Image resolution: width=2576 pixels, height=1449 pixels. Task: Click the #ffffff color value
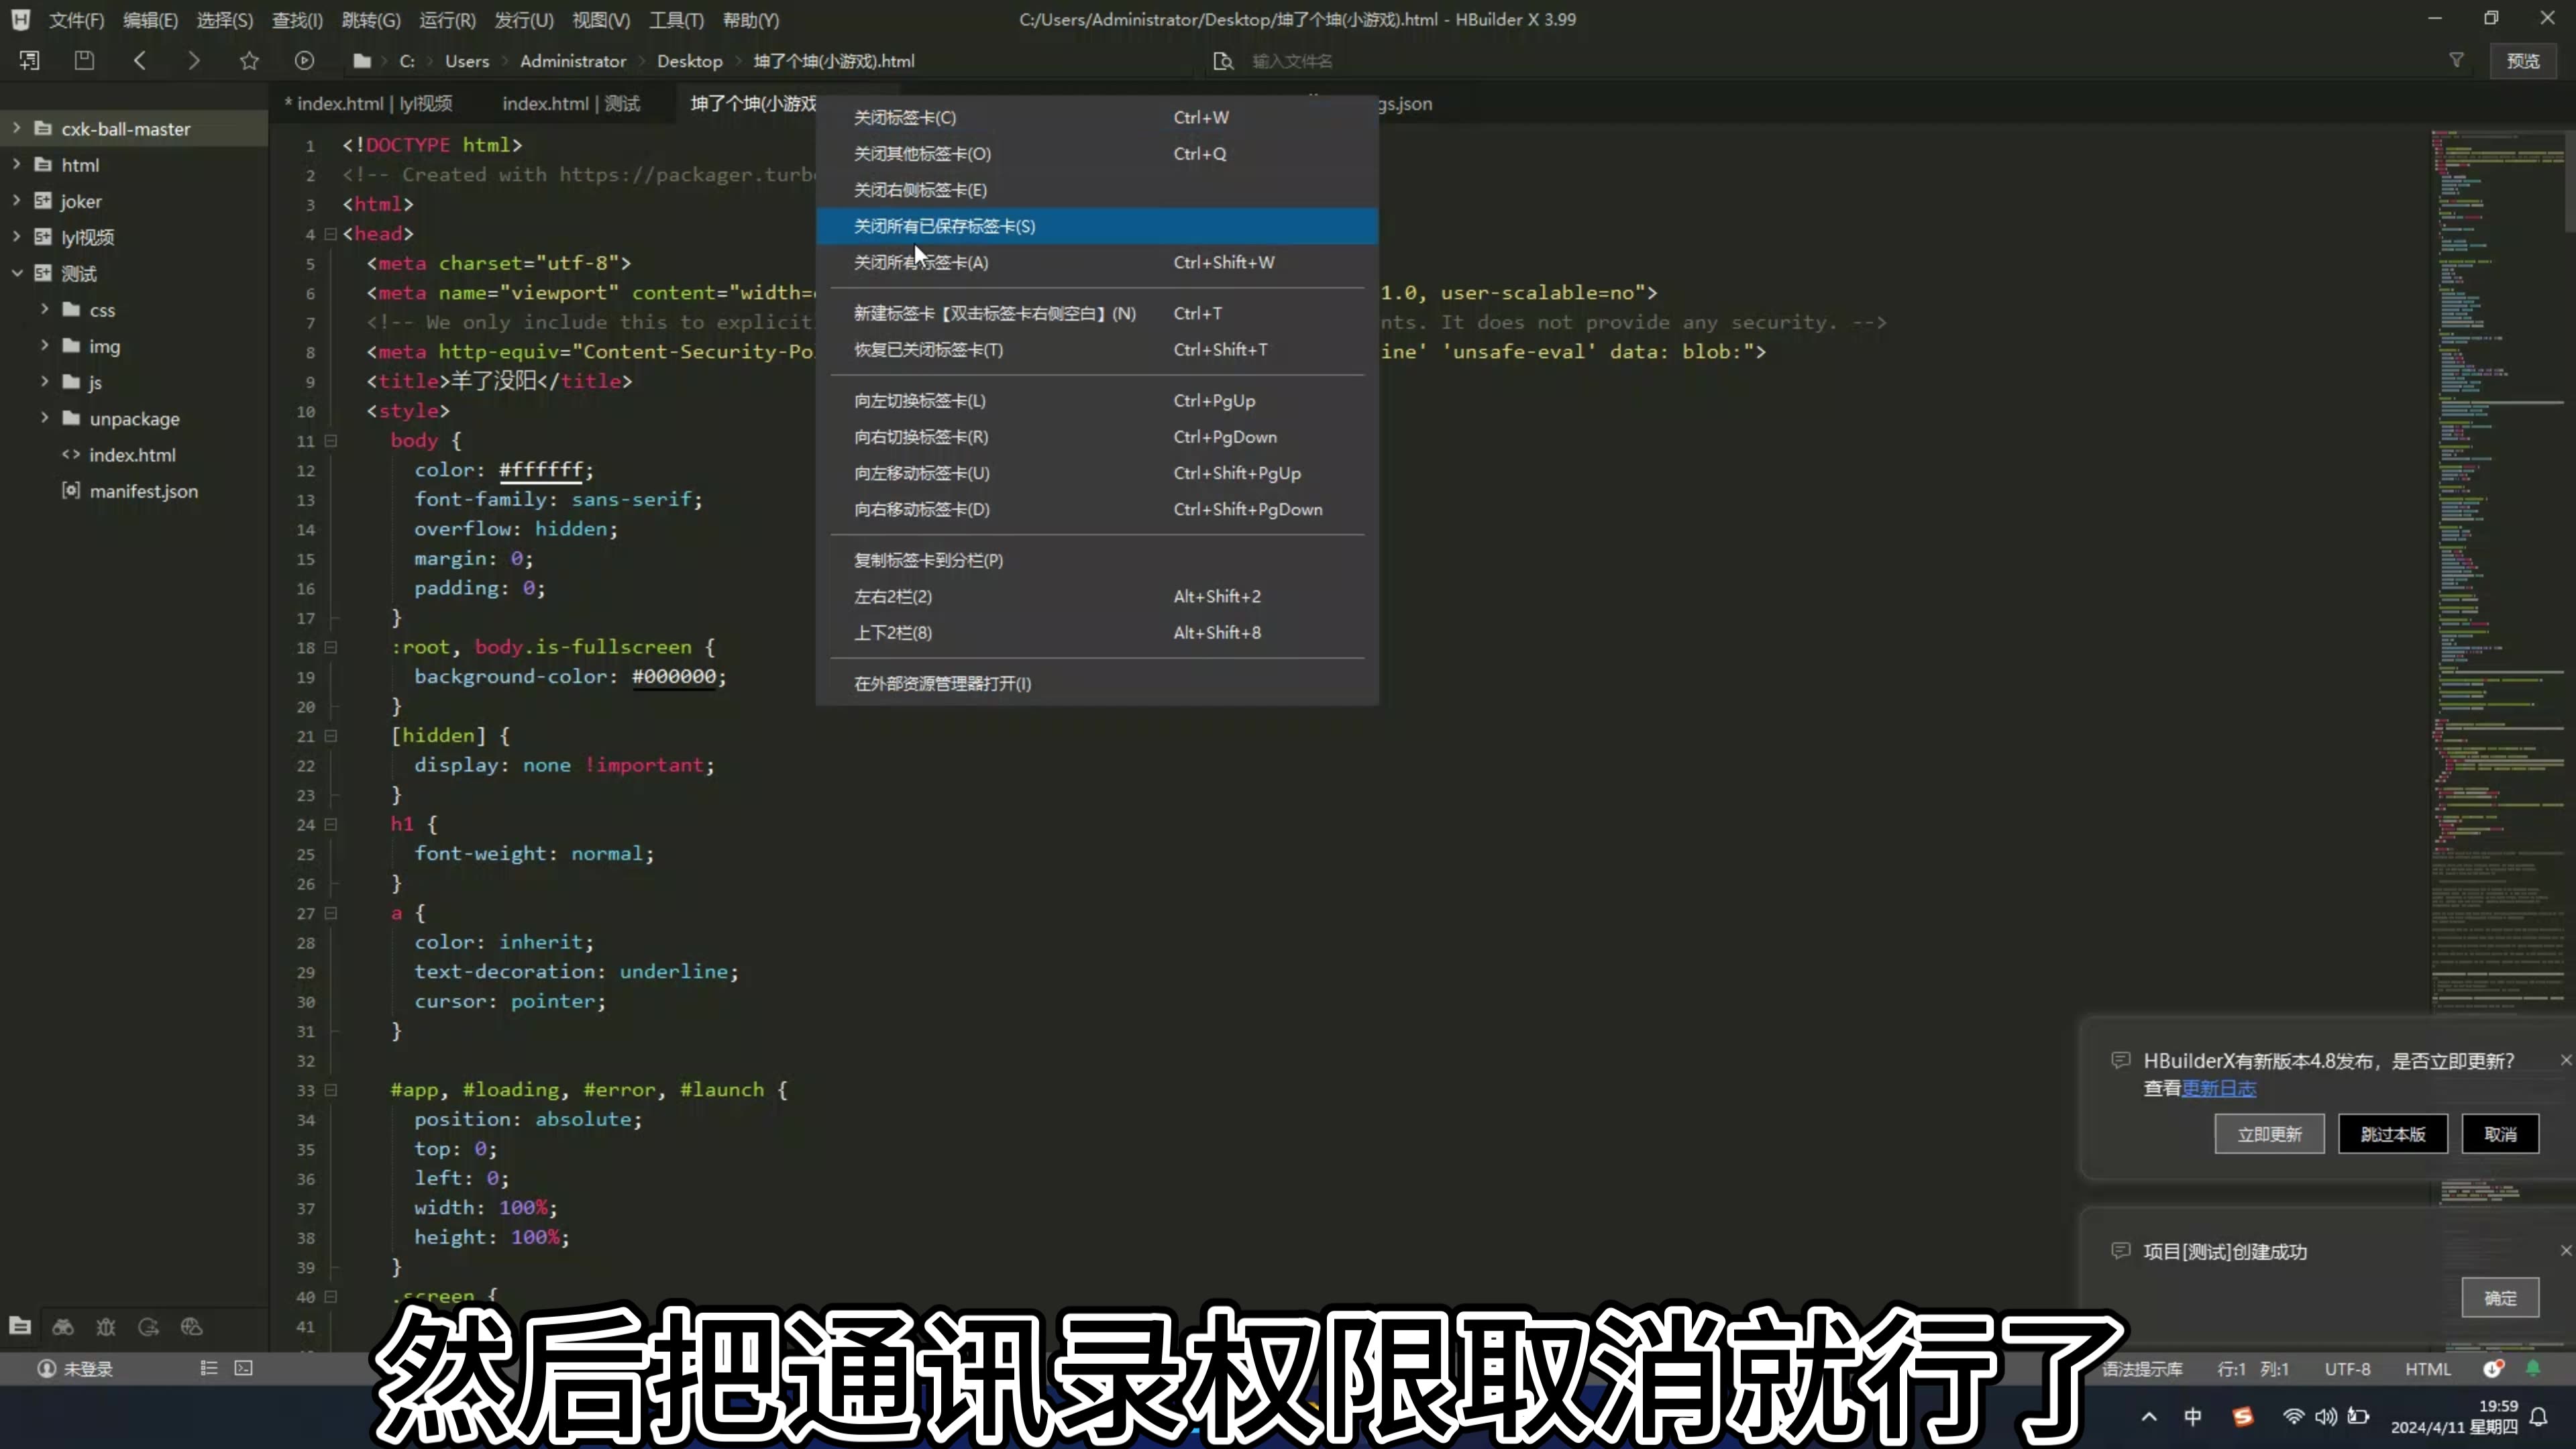pyautogui.click(x=541, y=470)
